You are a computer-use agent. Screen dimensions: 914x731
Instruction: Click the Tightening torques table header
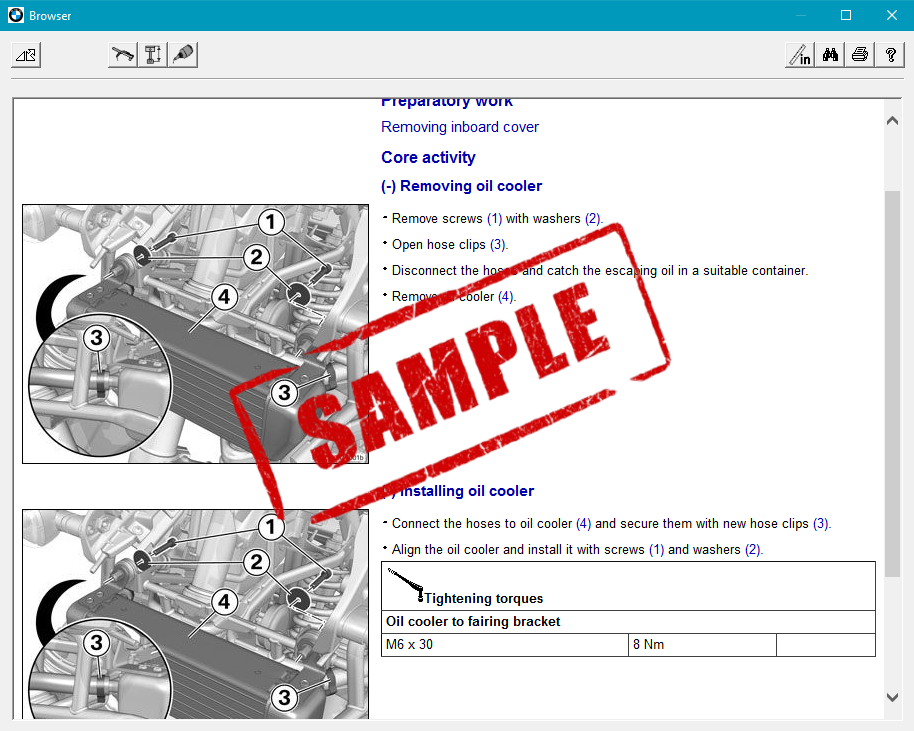[x=628, y=586]
